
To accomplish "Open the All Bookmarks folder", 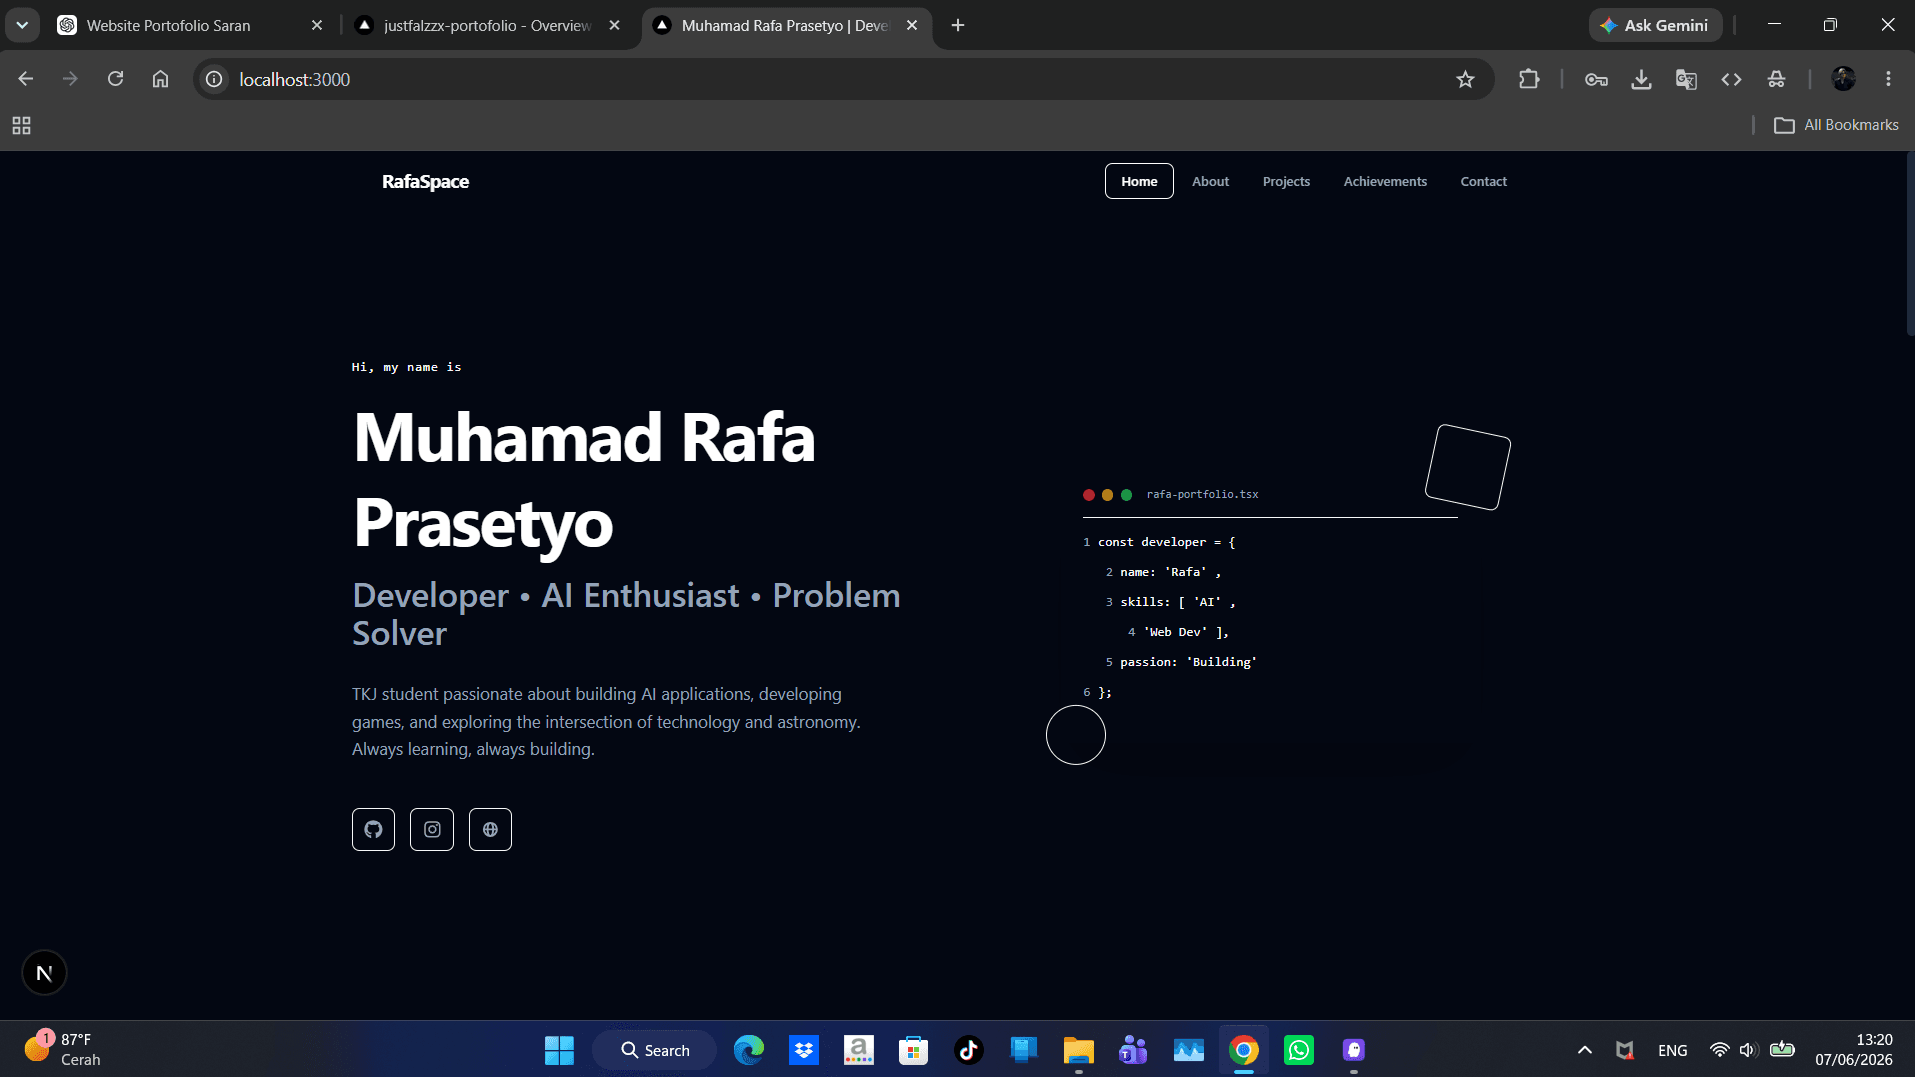I will click(x=1836, y=125).
